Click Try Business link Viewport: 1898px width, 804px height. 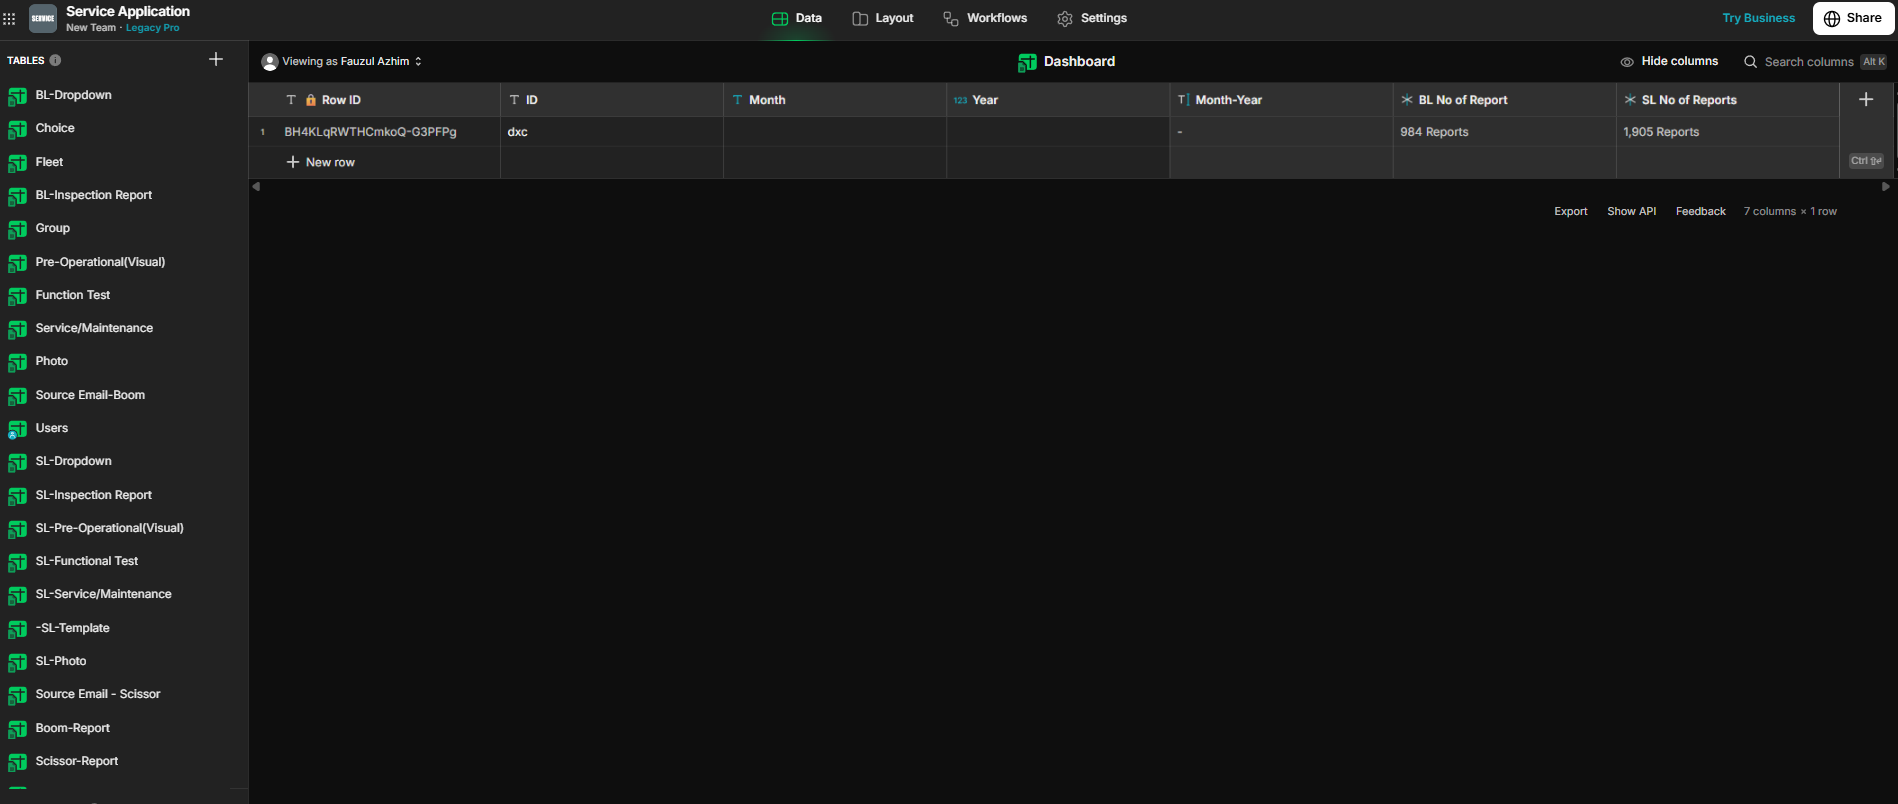tap(1758, 19)
